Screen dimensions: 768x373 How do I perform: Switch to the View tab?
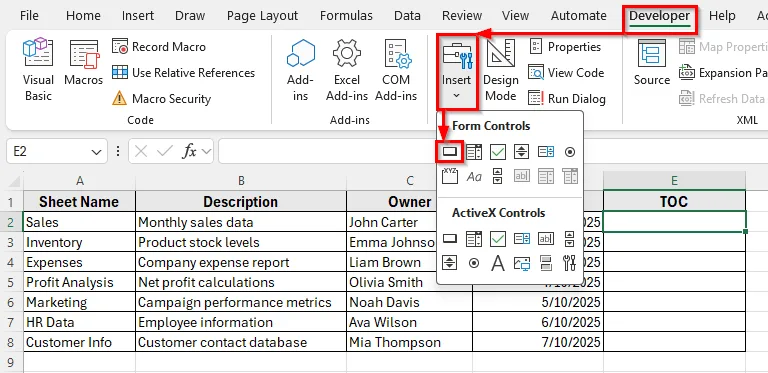point(515,16)
